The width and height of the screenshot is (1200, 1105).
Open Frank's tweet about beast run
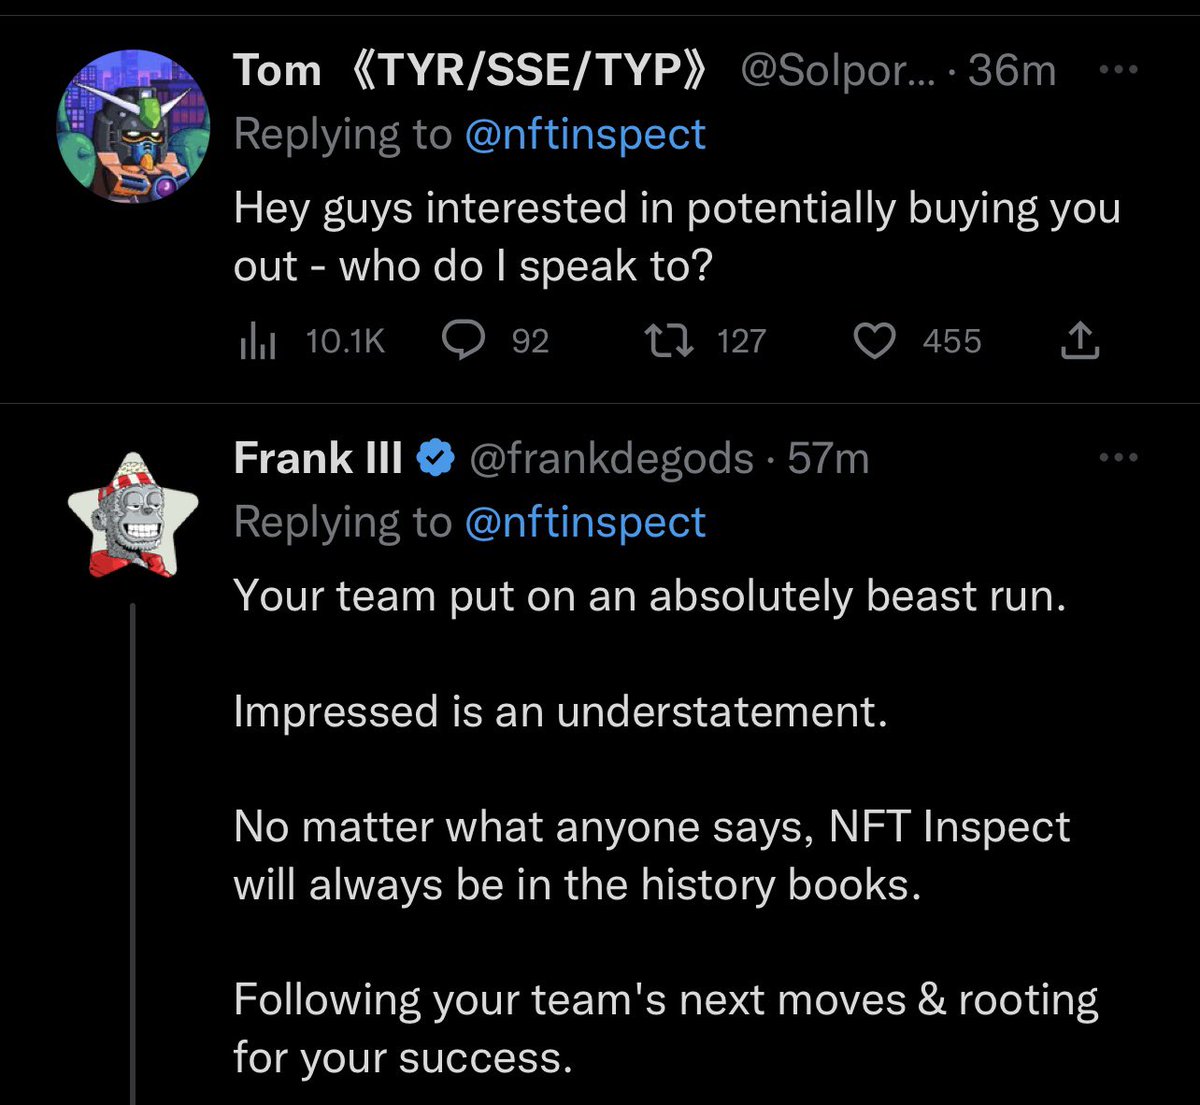[650, 597]
